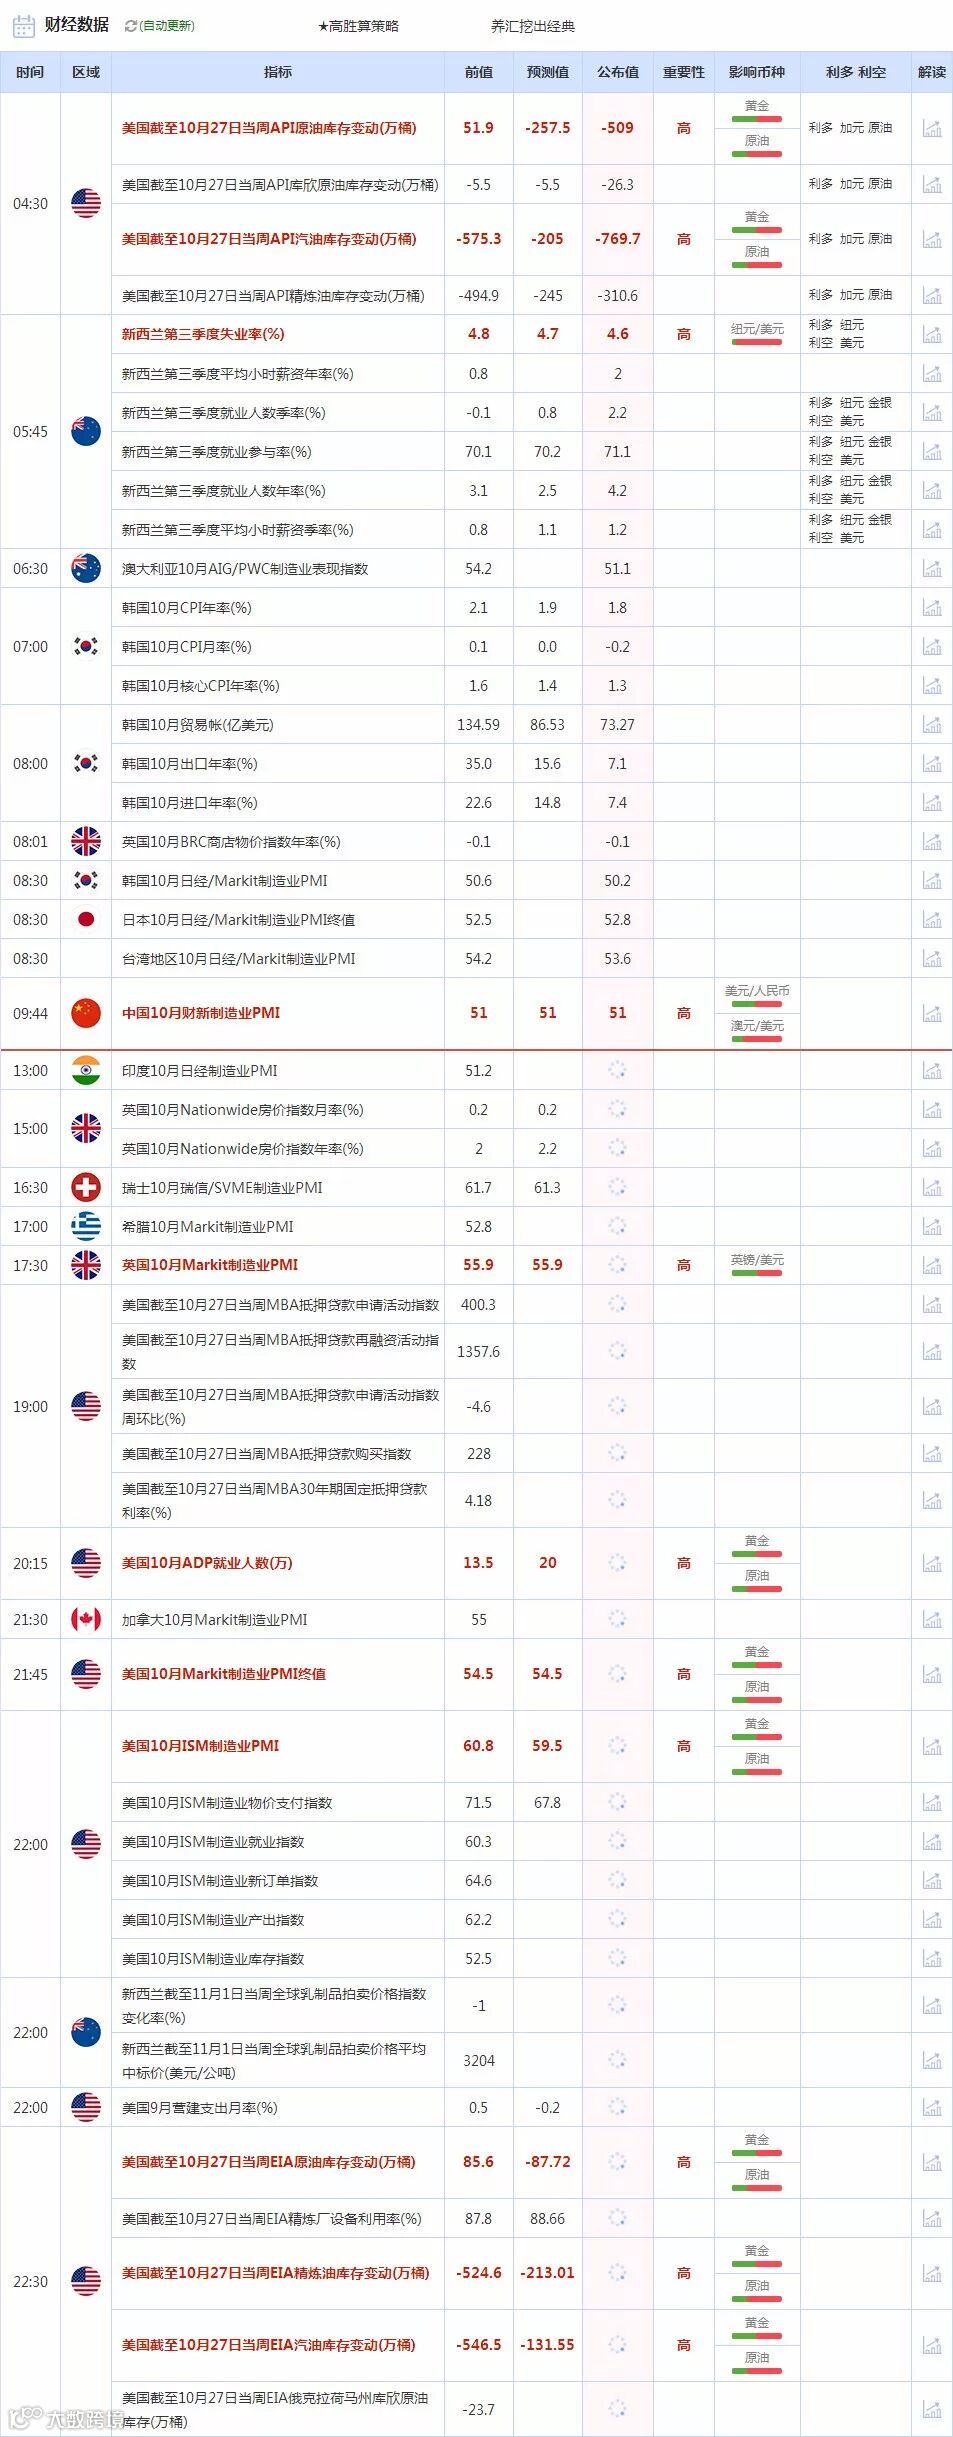Click the US flag in the 04:30 row
The image size is (953, 2437).
86,203
